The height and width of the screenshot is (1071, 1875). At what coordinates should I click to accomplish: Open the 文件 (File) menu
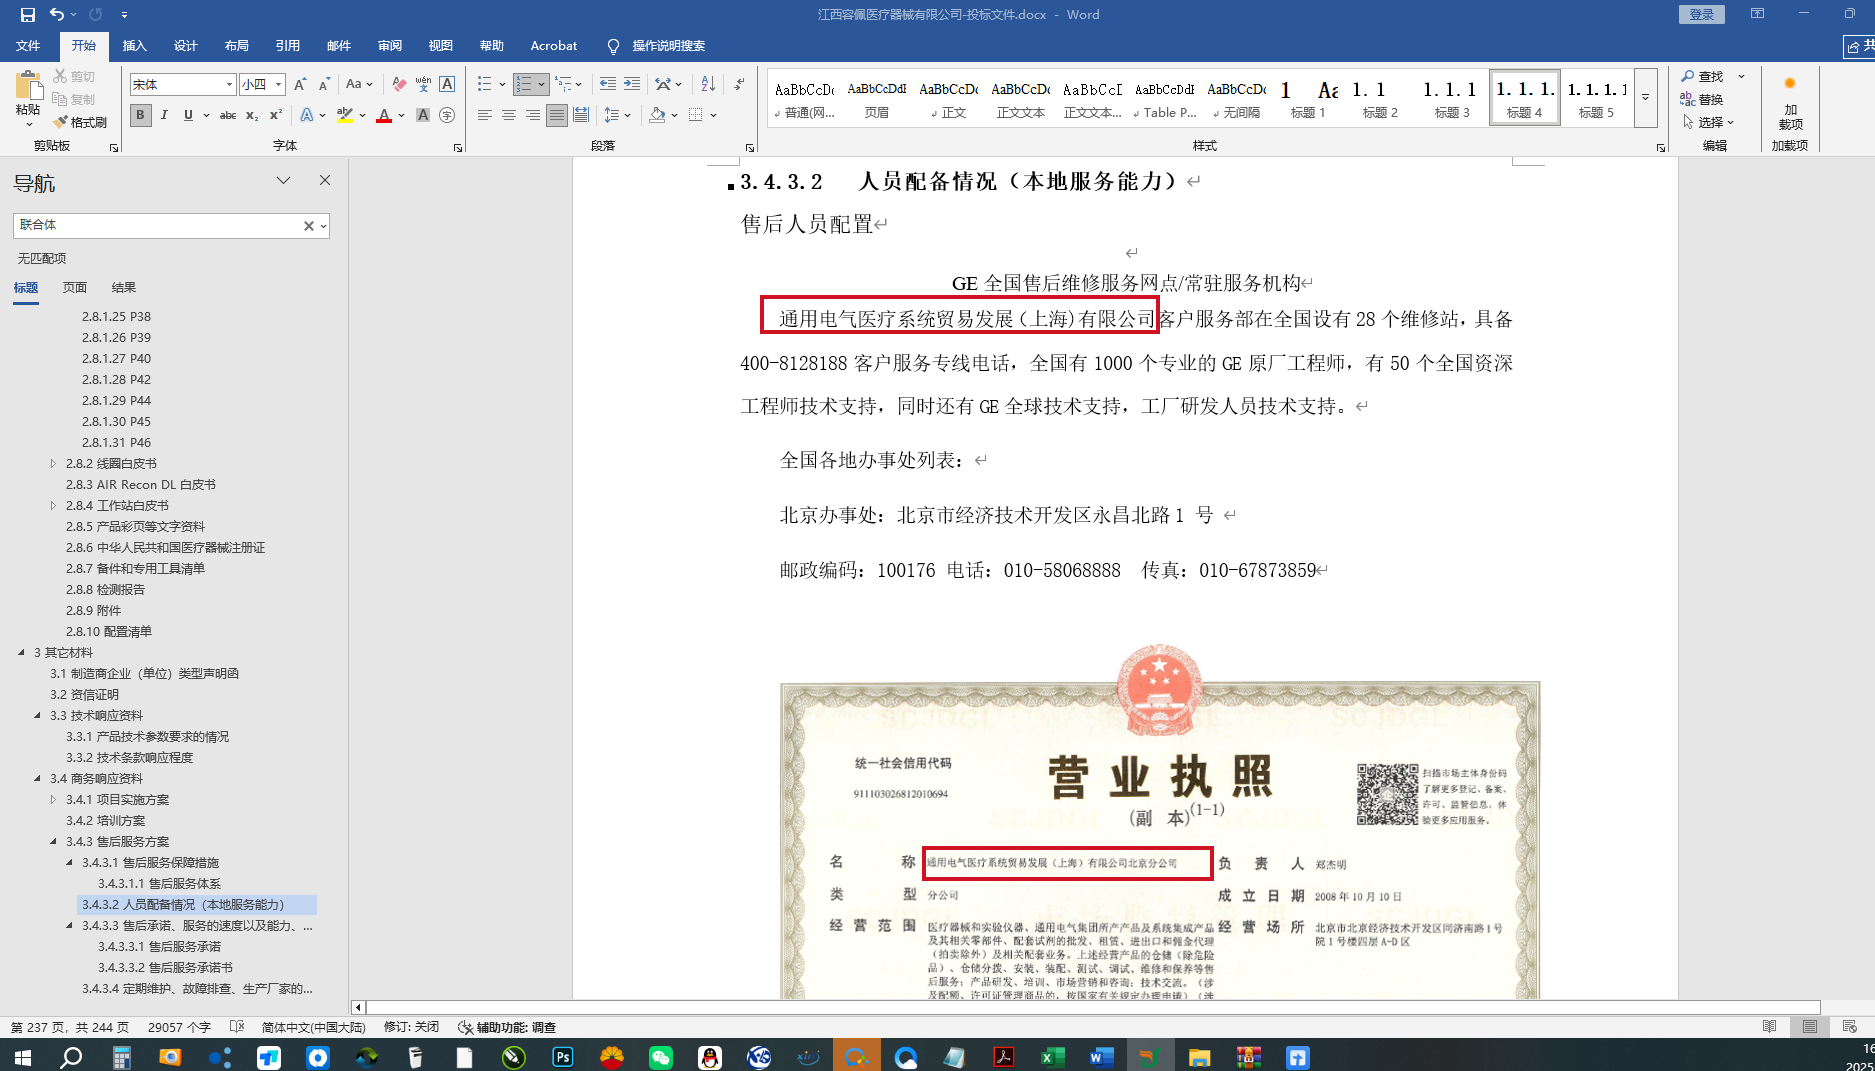(28, 46)
